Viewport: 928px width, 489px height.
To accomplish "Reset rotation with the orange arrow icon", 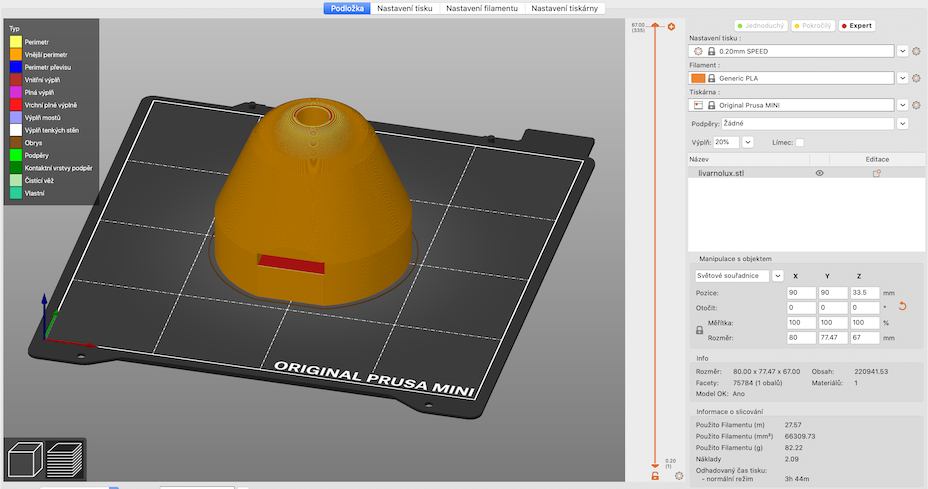I will click(x=903, y=306).
